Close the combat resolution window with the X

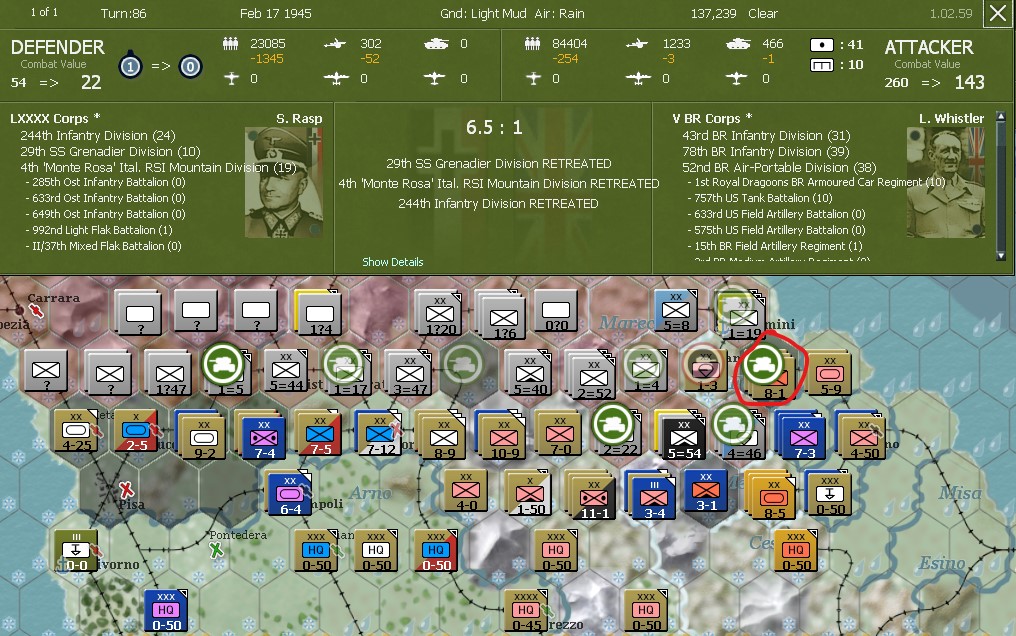(x=1000, y=13)
